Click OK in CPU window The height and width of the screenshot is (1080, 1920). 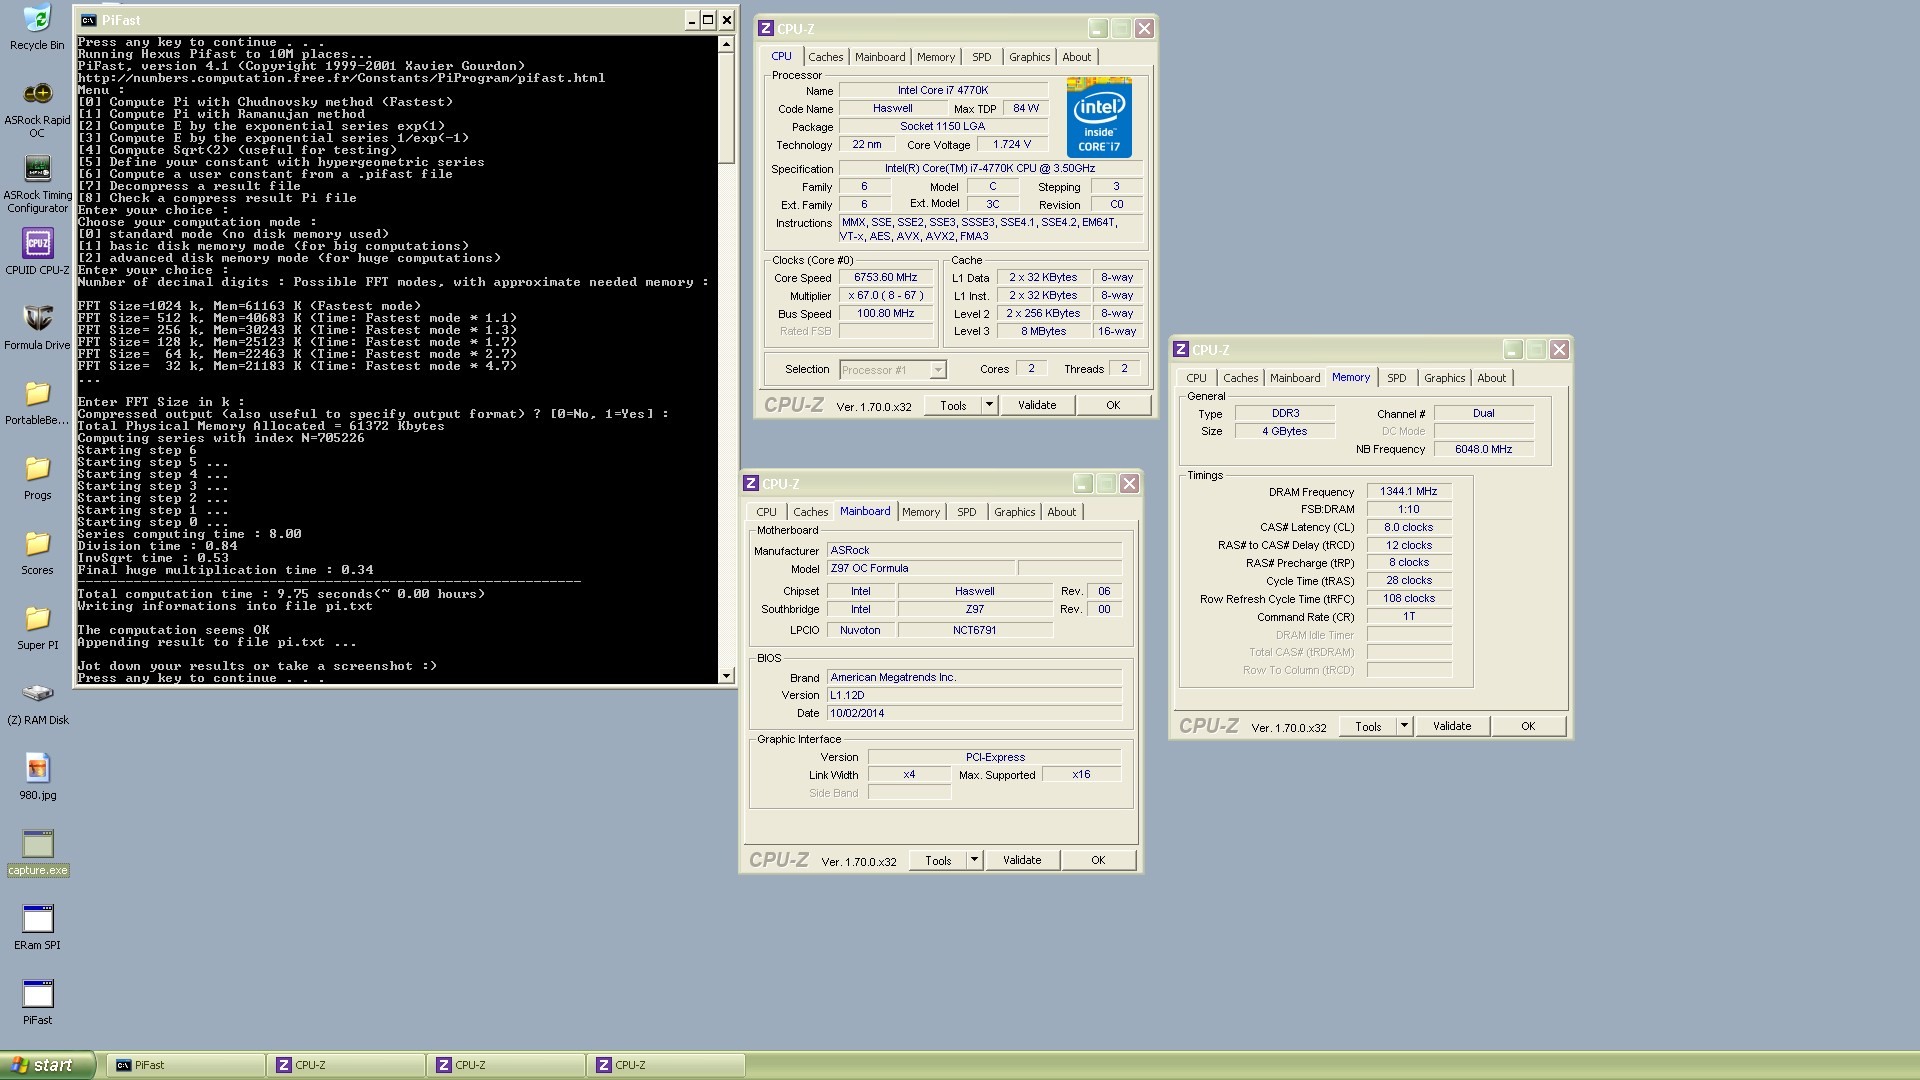click(1113, 405)
